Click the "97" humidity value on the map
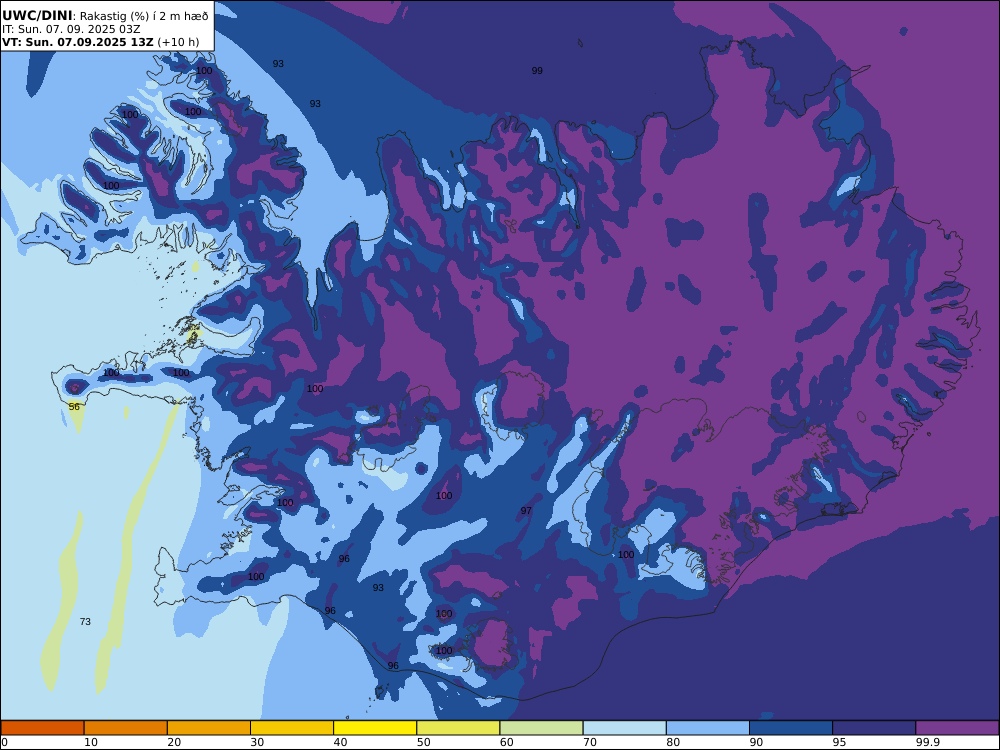 coord(526,510)
